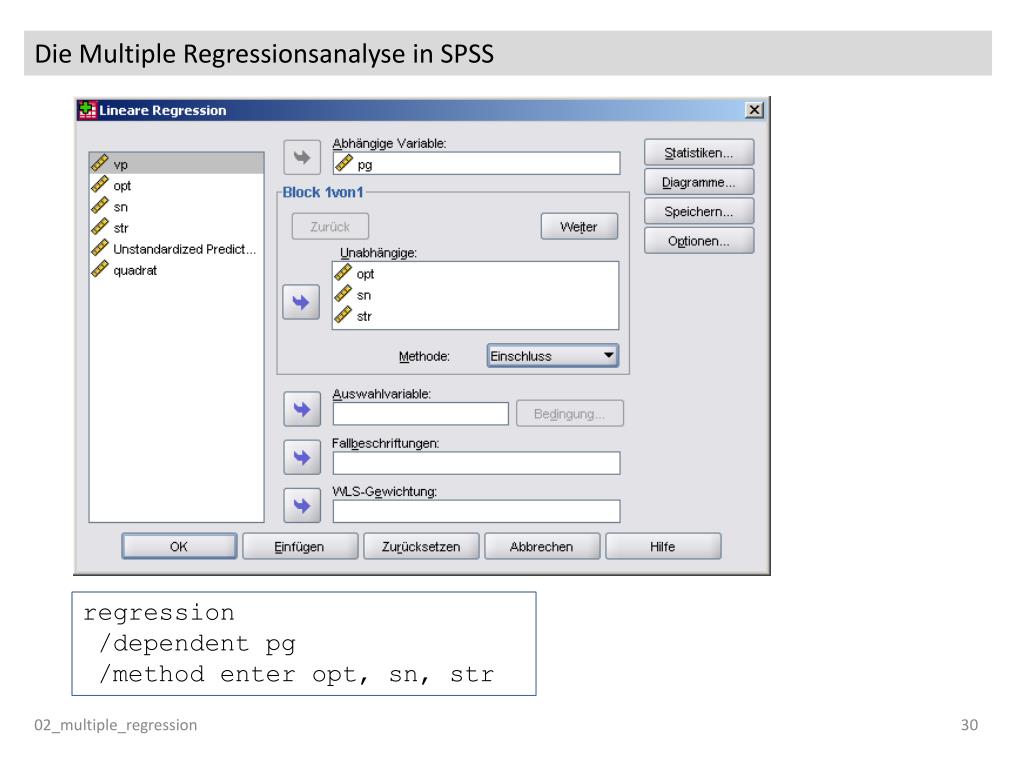Select str in the left variable list

click(x=176, y=228)
